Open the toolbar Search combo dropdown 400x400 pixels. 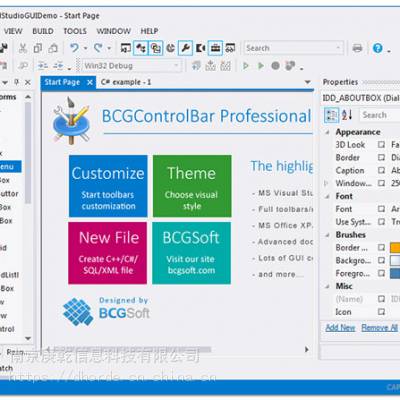(339, 48)
